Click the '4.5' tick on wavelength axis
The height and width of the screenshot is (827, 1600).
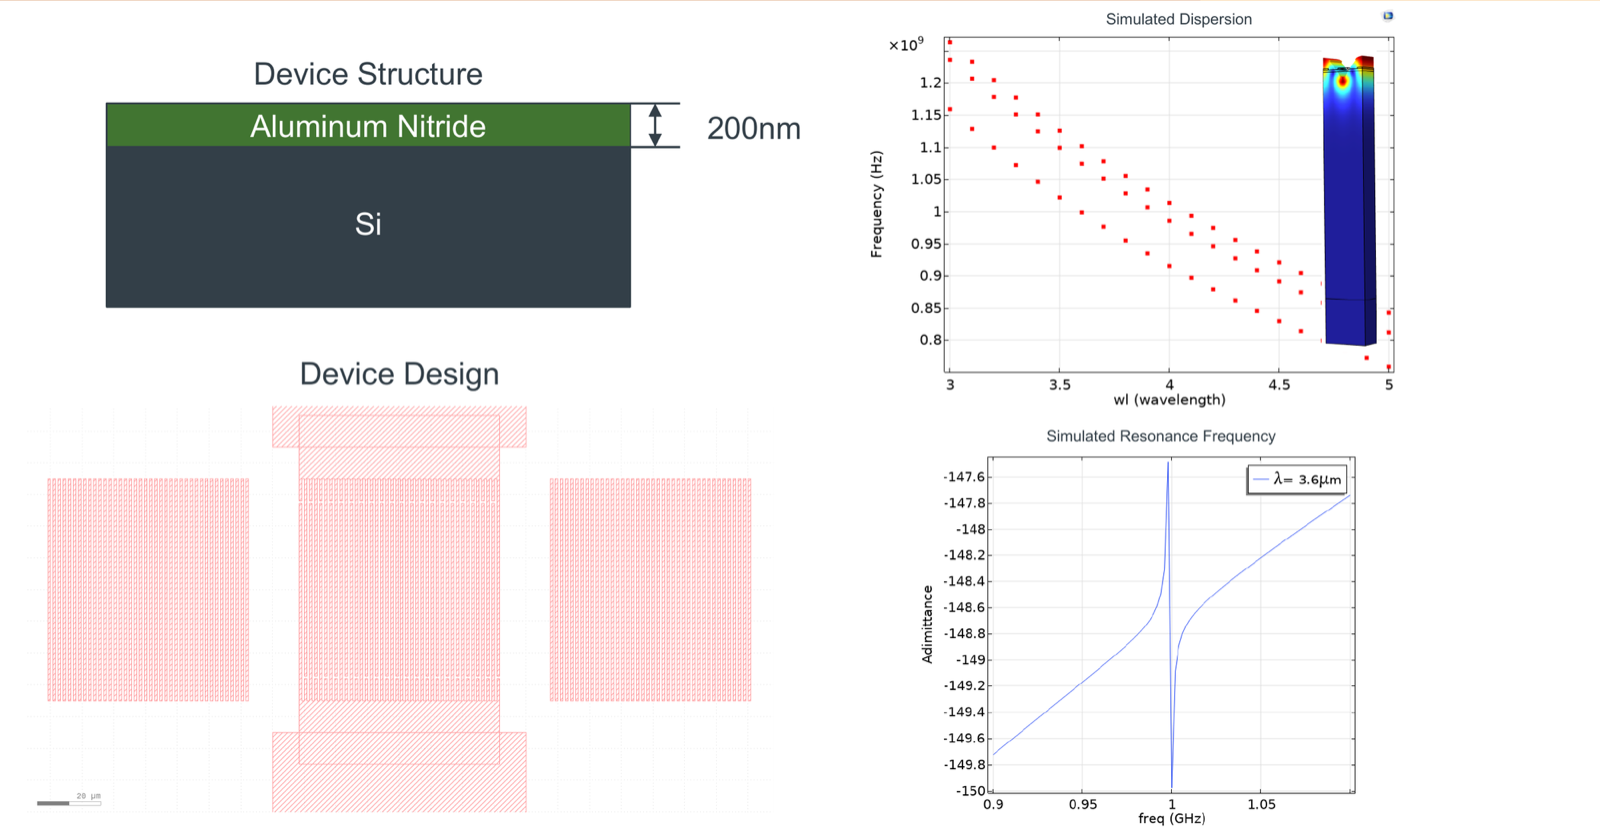[1279, 384]
